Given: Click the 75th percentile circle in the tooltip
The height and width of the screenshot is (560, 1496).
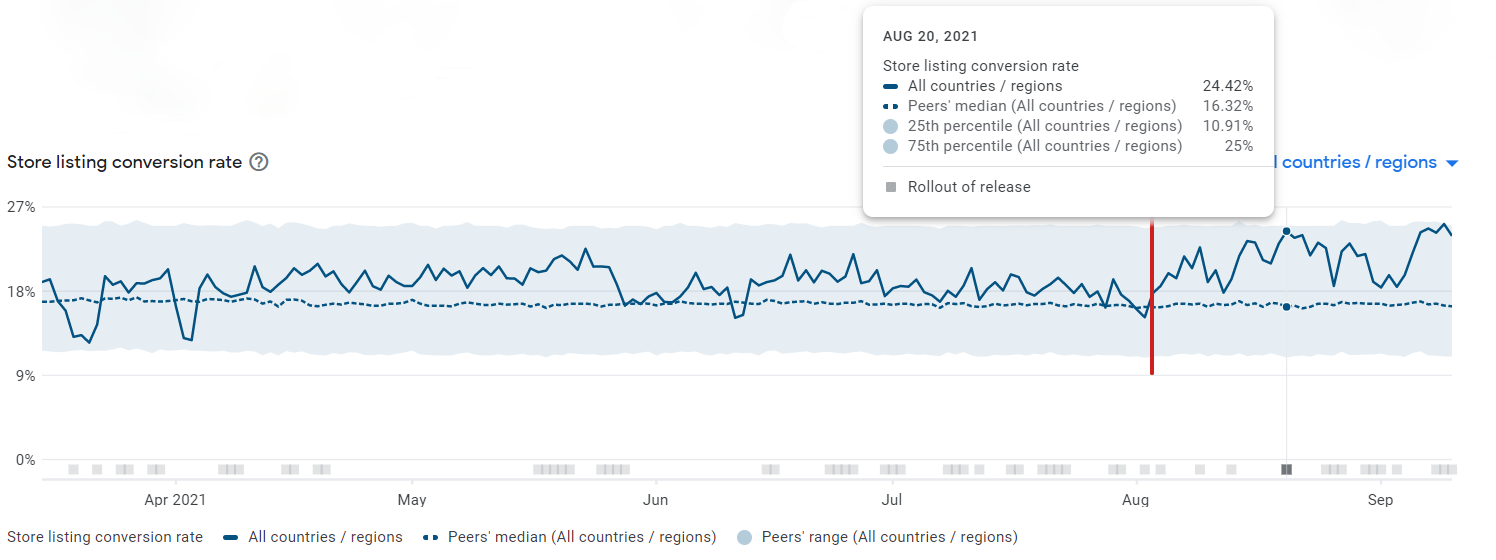Looking at the screenshot, I should 890,147.
